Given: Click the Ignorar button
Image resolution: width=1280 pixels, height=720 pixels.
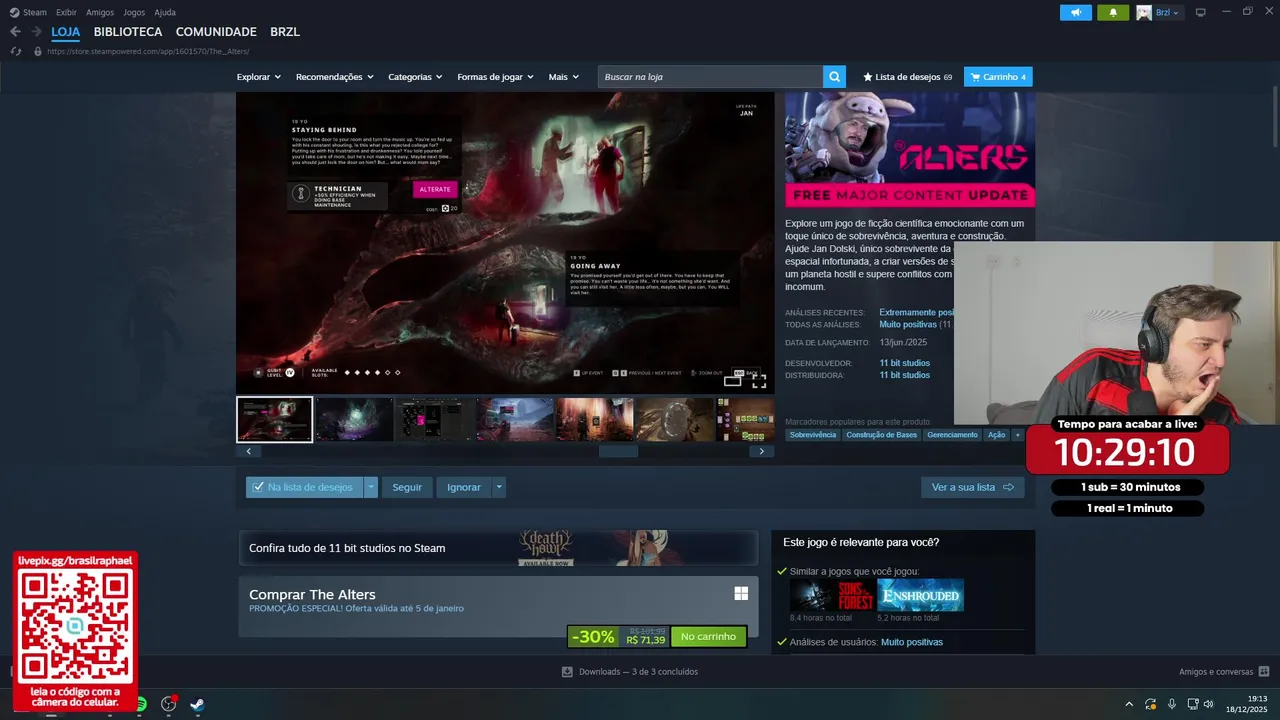Looking at the screenshot, I should 464,487.
